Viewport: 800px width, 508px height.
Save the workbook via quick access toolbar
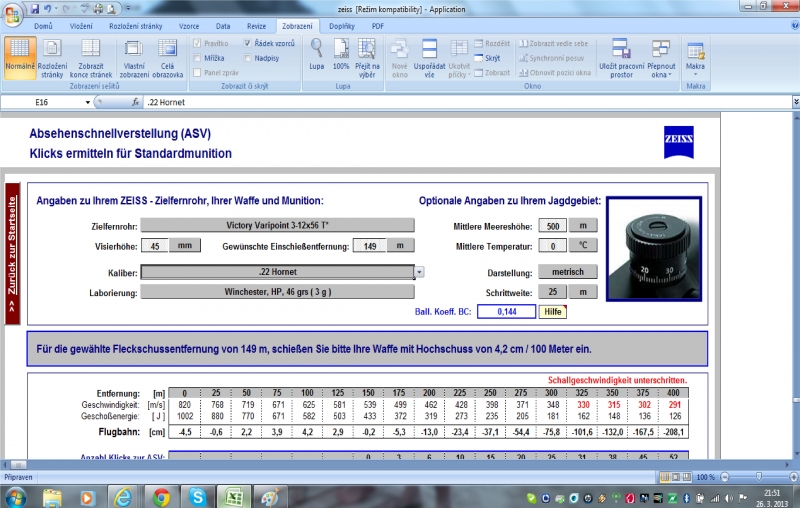click(35, 8)
